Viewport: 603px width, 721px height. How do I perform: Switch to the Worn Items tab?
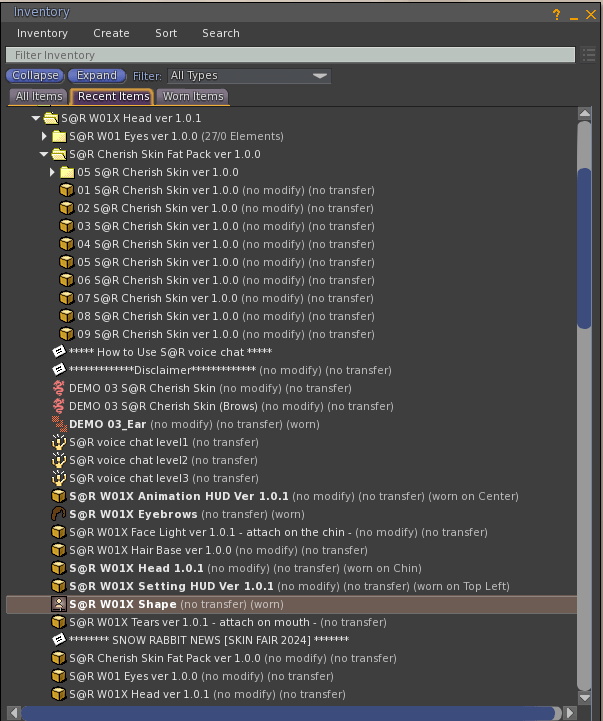click(x=193, y=97)
